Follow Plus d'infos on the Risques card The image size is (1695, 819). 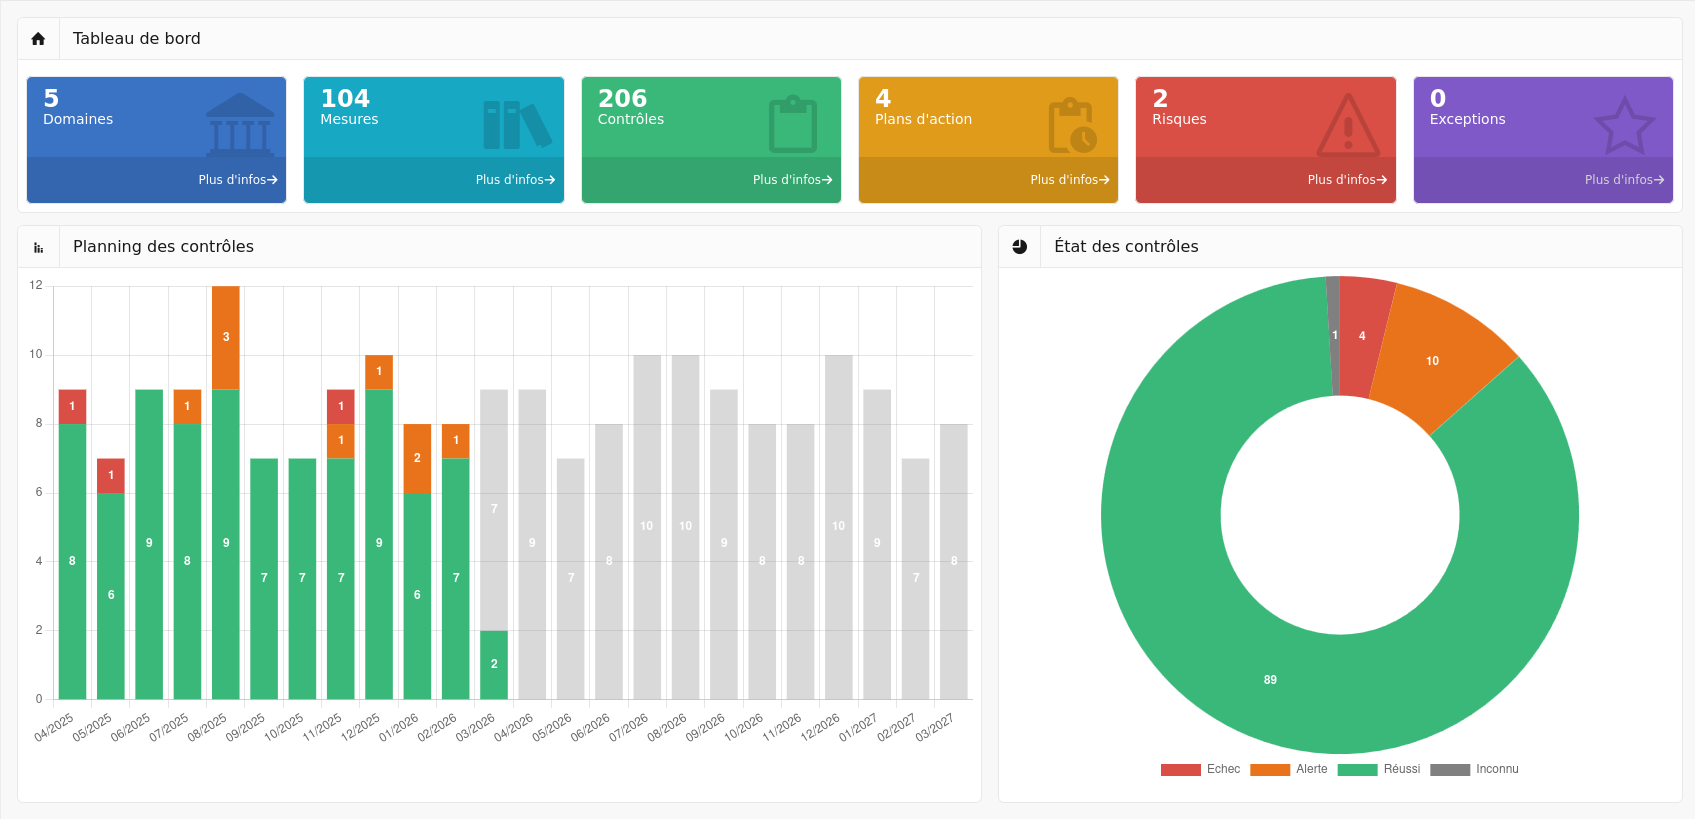[x=1346, y=180]
